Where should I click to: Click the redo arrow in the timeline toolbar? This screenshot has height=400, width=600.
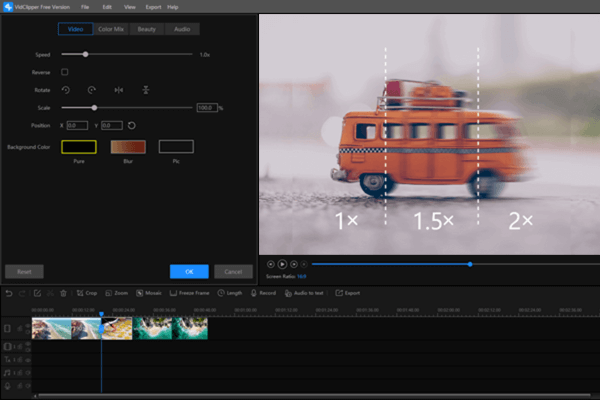click(22, 293)
